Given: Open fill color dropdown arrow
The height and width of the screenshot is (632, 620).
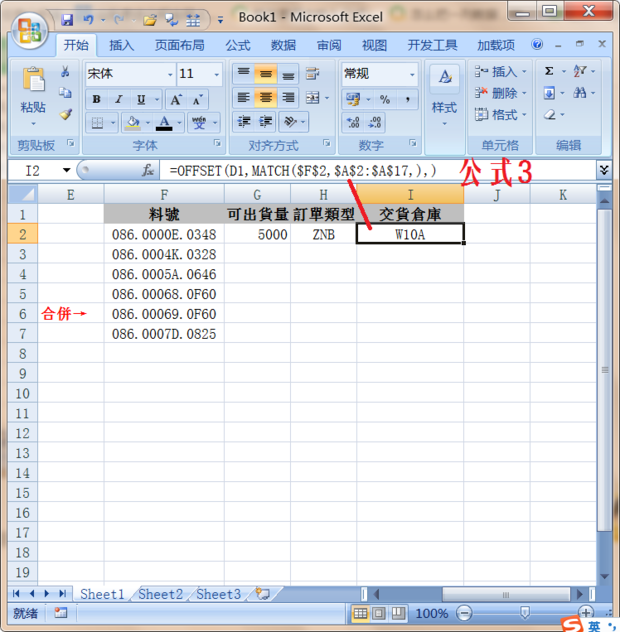Looking at the screenshot, I should 148,123.
